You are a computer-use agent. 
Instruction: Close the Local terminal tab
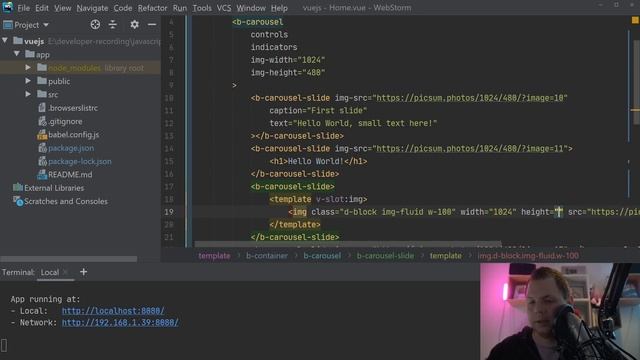(x=65, y=272)
